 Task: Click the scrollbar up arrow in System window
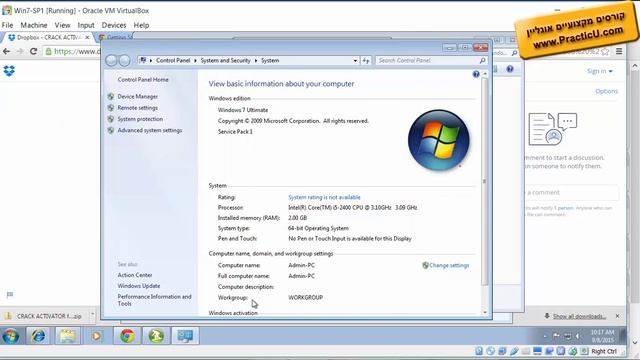point(485,74)
